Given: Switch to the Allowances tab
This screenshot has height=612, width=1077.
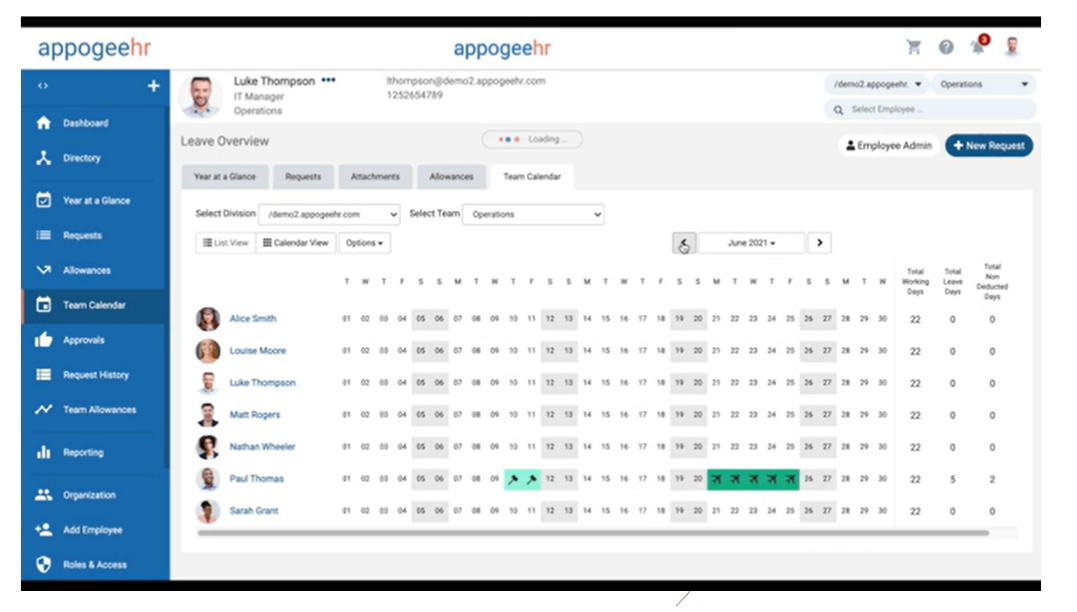Looking at the screenshot, I should coord(450,177).
